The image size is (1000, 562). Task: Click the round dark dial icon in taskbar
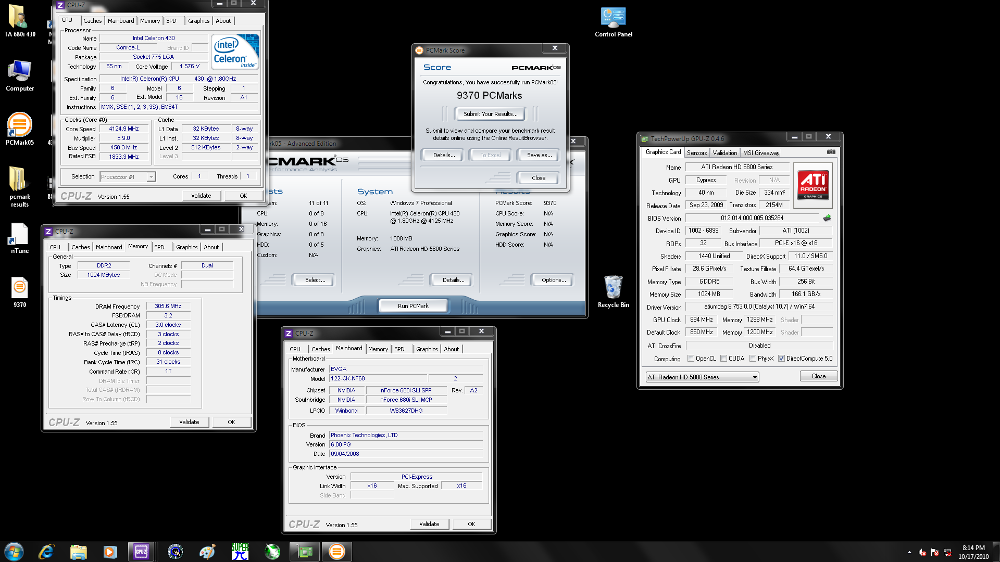(x=175, y=551)
